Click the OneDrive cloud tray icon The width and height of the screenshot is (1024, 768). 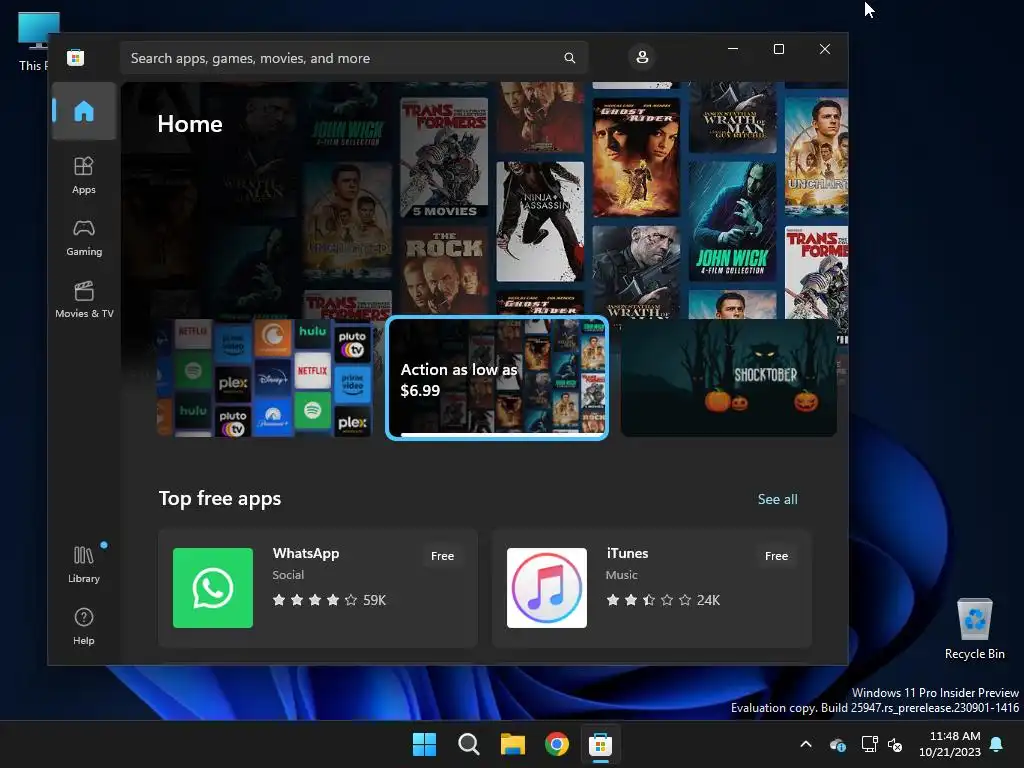pos(838,744)
